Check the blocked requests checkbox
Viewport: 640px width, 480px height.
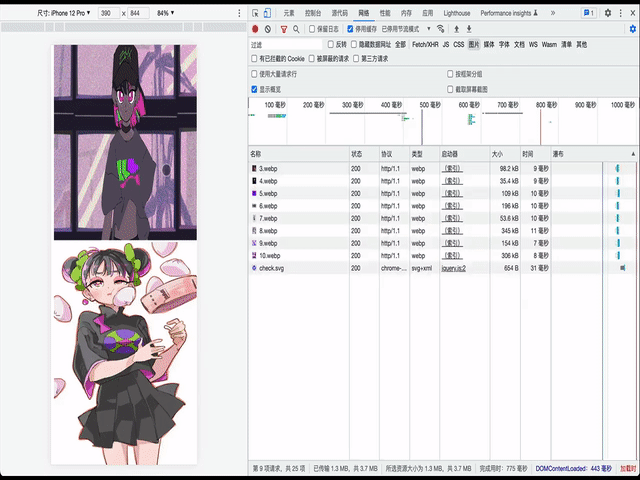311,59
